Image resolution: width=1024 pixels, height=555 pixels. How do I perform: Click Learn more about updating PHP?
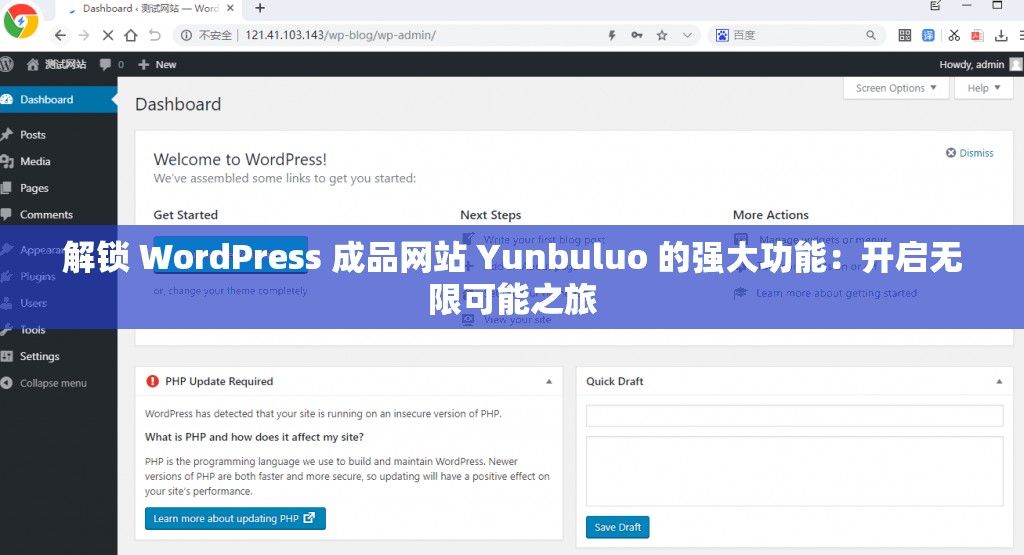click(x=235, y=518)
